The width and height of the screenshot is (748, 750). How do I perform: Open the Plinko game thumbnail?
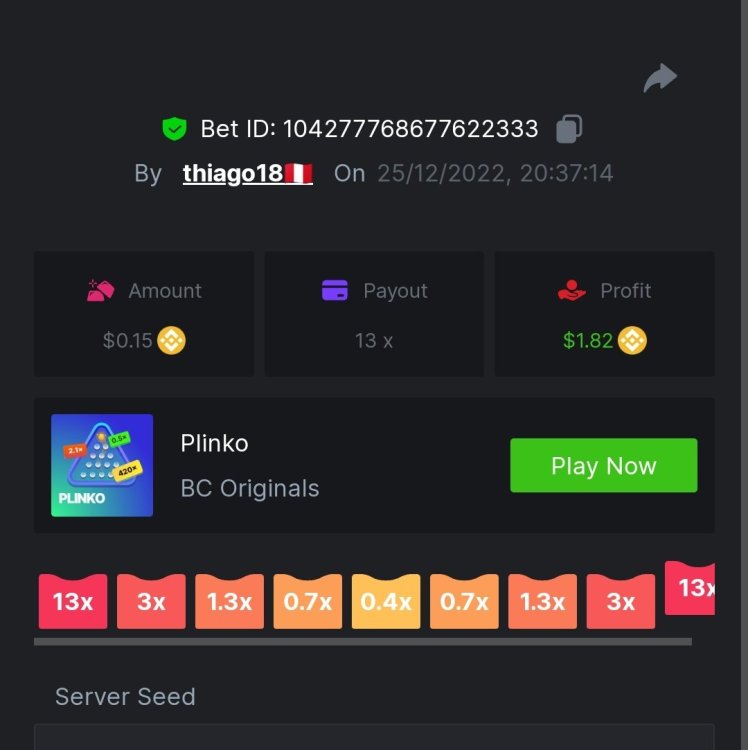coord(102,465)
